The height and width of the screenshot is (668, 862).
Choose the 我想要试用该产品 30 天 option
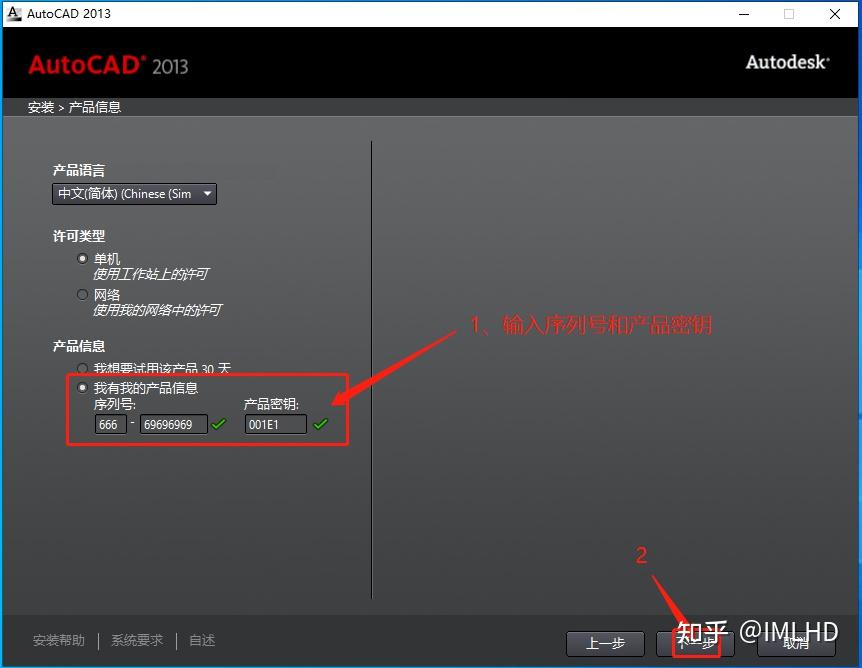click(x=82, y=368)
